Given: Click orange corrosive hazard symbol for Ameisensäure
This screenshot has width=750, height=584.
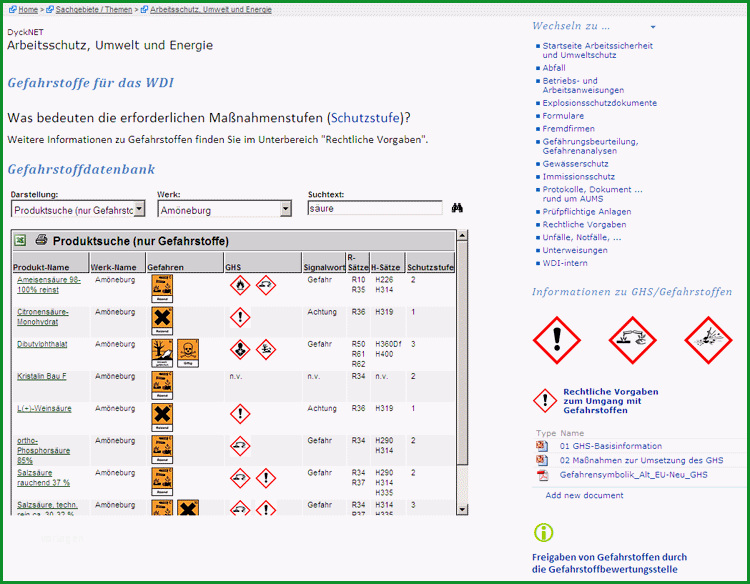Looking at the screenshot, I should pyautogui.click(x=162, y=288).
